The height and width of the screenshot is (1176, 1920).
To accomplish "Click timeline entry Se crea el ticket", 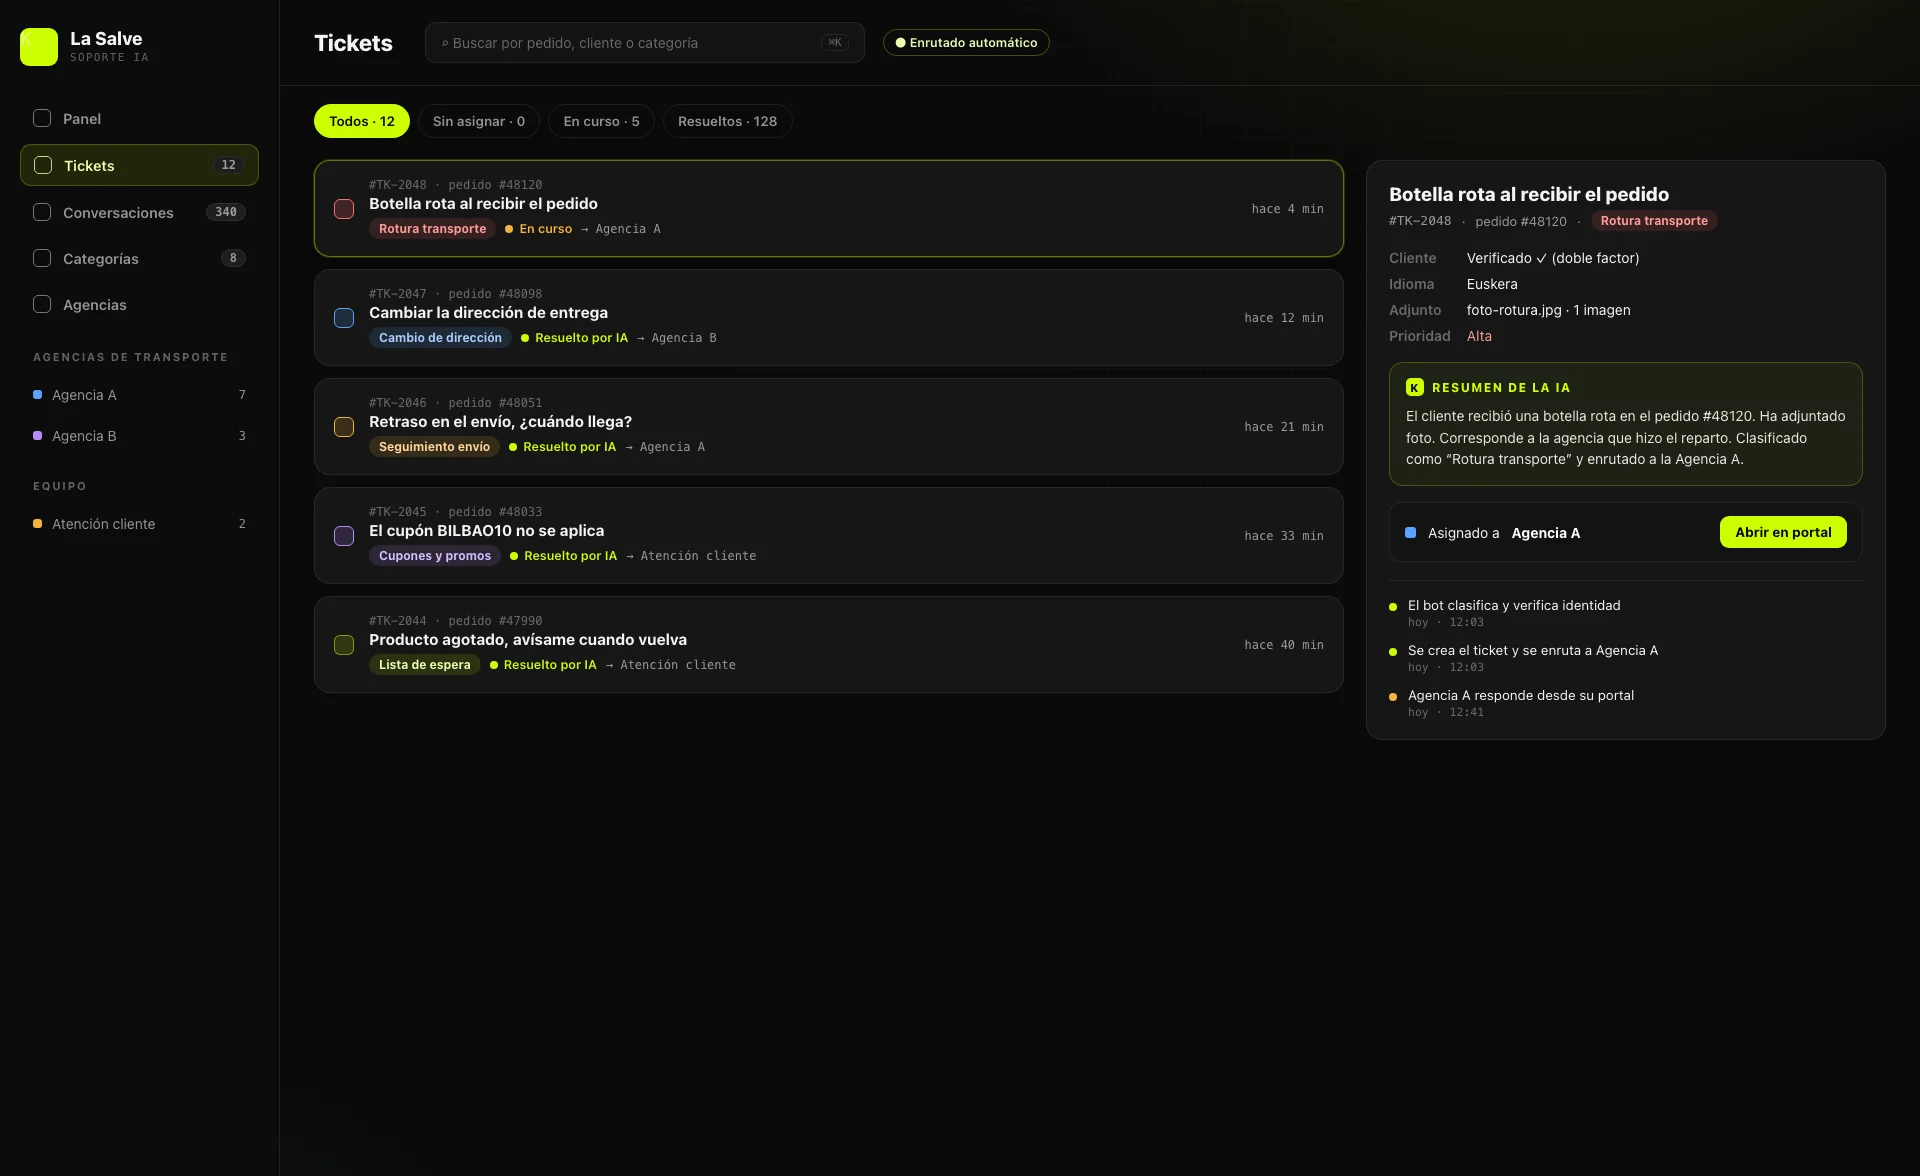I will click(x=1533, y=651).
